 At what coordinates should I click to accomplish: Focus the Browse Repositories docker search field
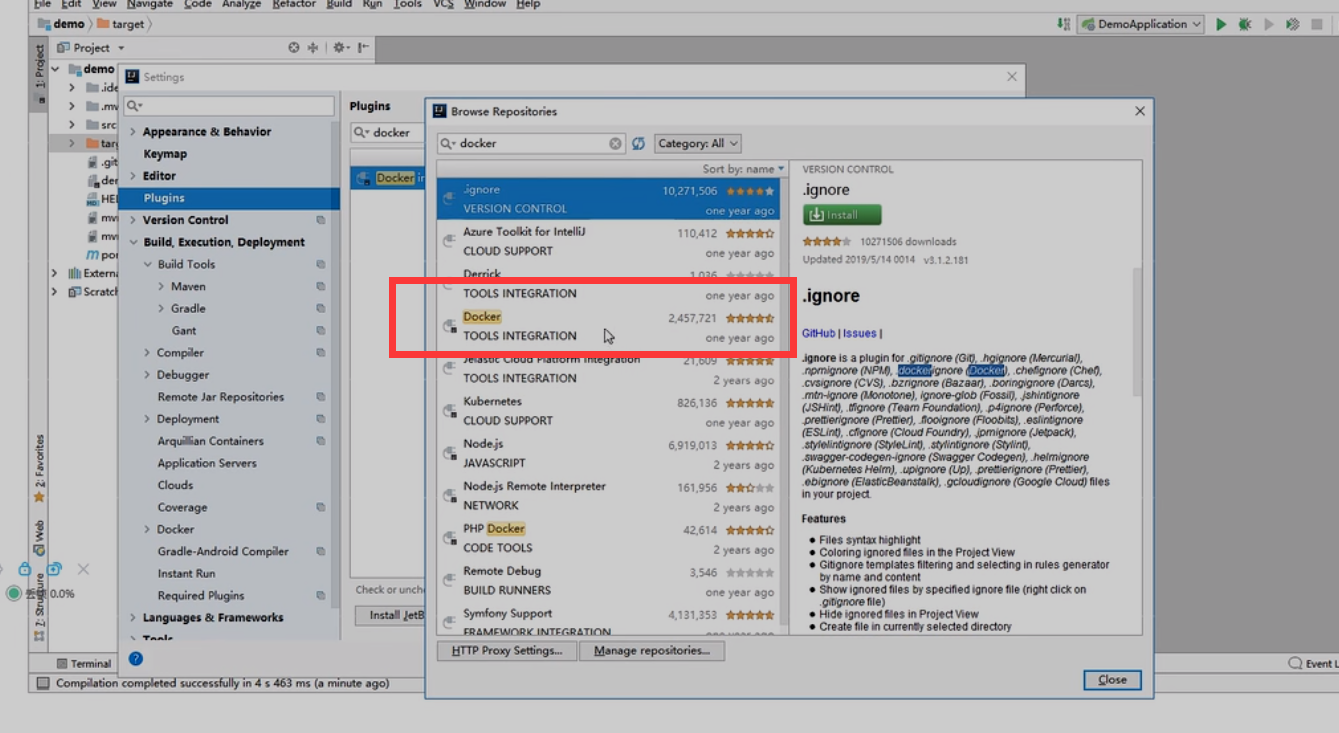coord(531,143)
